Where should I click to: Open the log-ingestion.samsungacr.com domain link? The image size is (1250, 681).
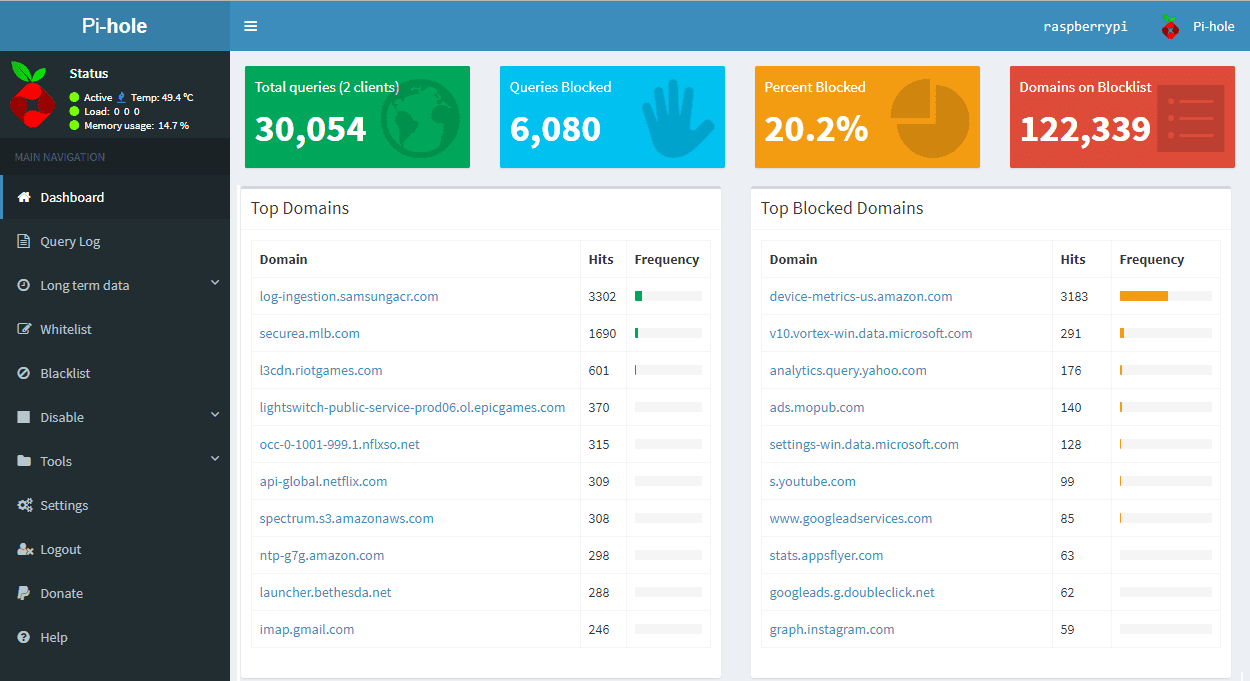[x=349, y=296]
